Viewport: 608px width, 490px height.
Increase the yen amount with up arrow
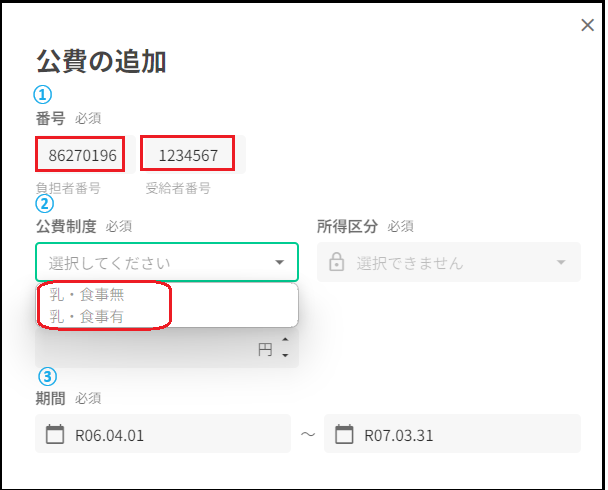coord(286,344)
